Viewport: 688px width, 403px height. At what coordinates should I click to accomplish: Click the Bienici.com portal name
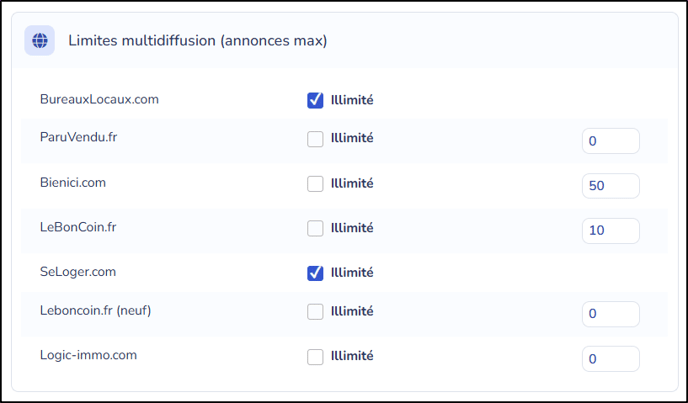(73, 182)
